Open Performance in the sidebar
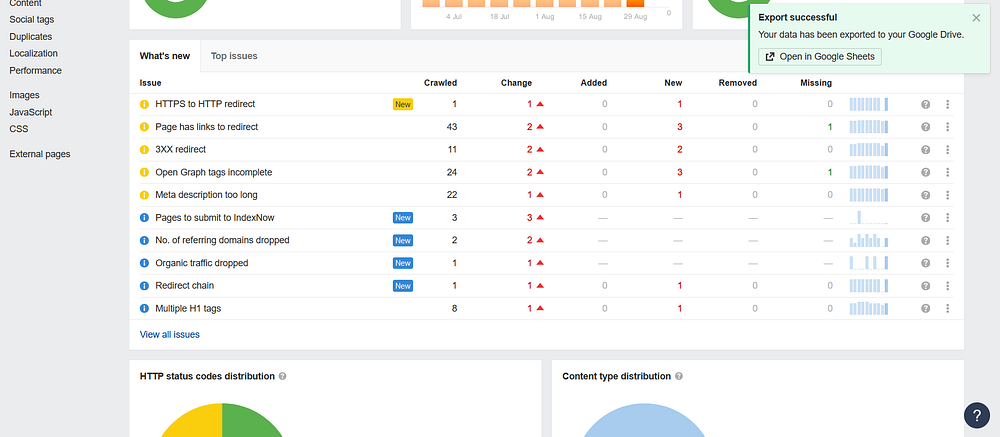This screenshot has width=1000, height=437. pos(36,70)
